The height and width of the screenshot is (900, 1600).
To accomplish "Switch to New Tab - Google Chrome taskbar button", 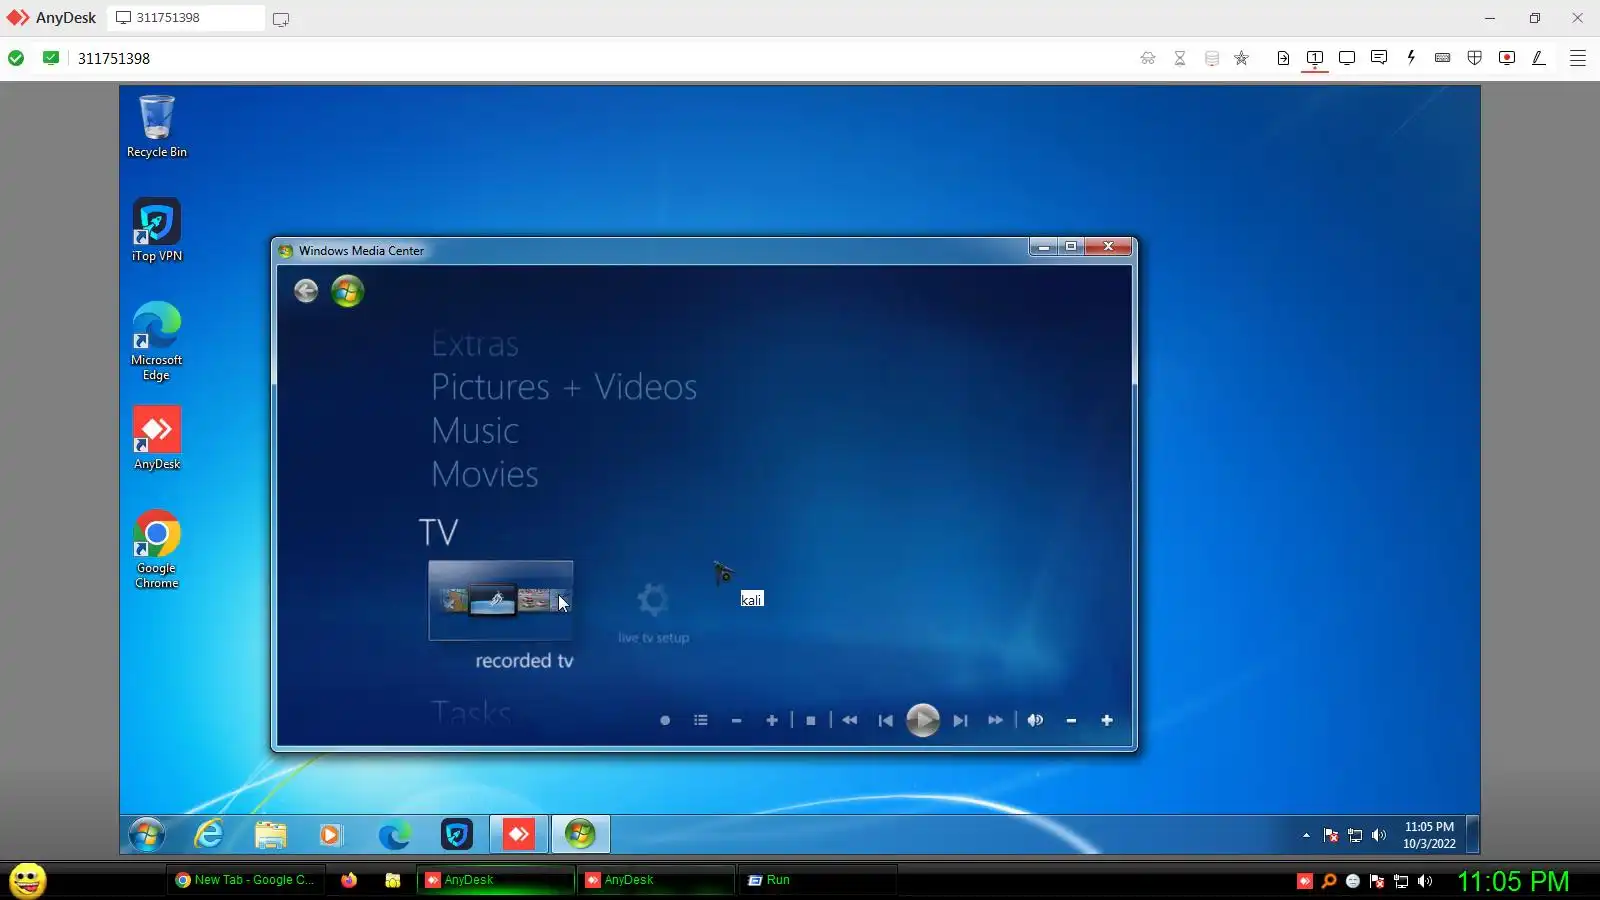I will [245, 880].
